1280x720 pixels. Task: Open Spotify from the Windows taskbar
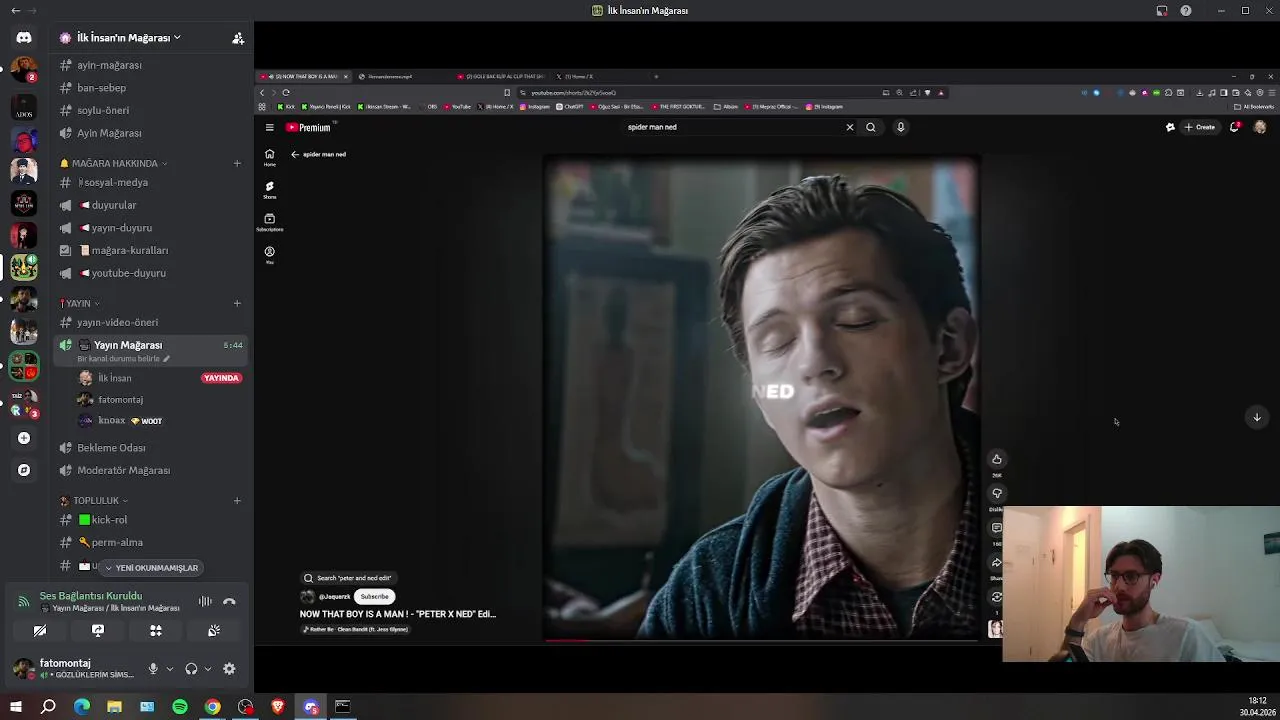pos(180,707)
